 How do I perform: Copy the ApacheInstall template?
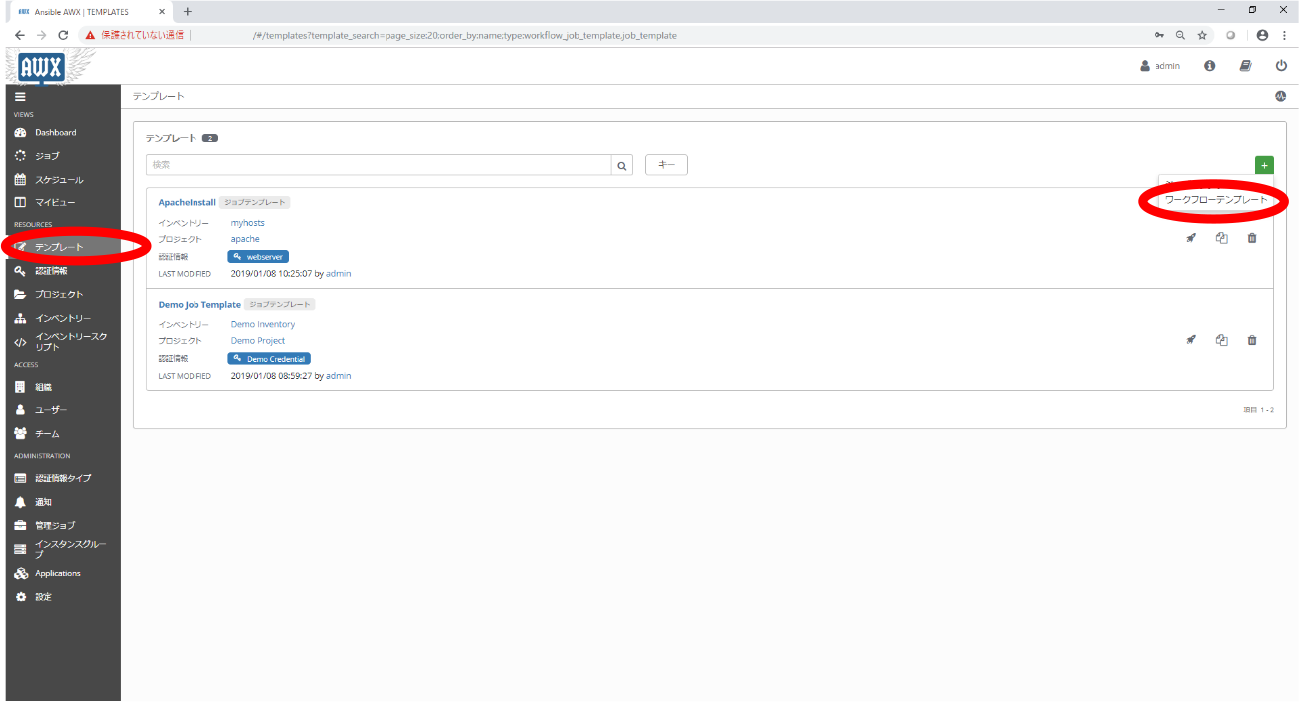pos(1221,238)
